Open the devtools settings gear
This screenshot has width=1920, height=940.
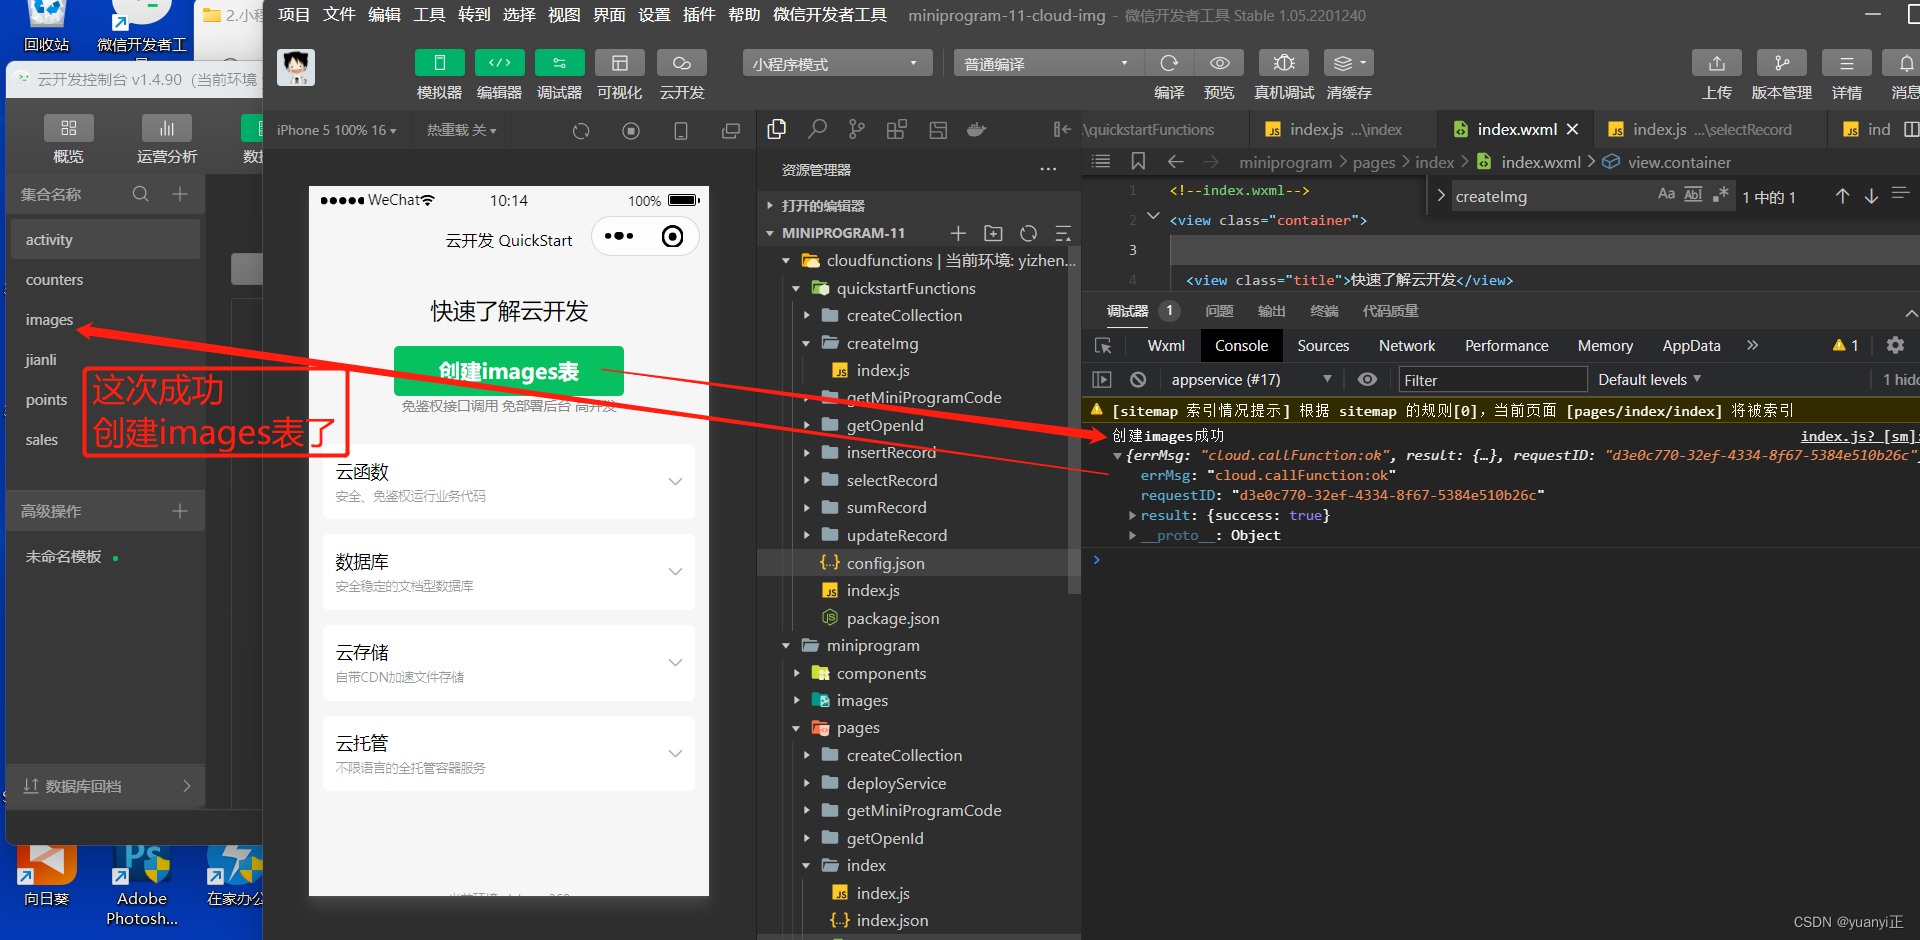coord(1894,345)
